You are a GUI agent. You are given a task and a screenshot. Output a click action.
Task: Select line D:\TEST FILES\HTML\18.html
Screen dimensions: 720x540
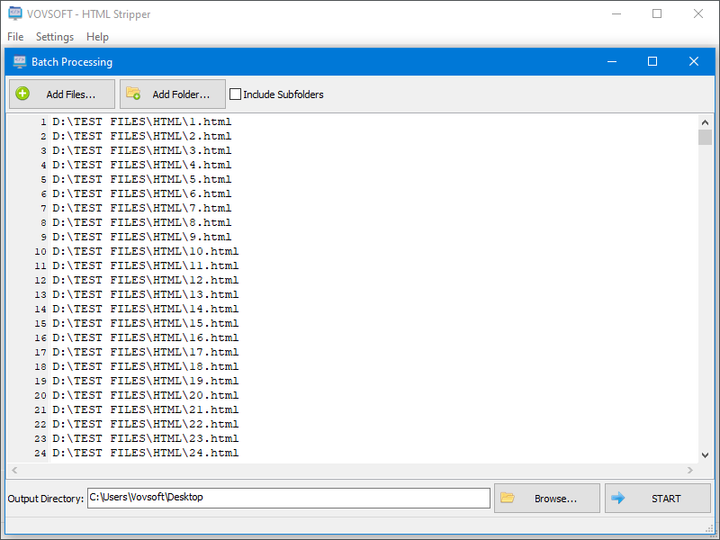(x=146, y=366)
